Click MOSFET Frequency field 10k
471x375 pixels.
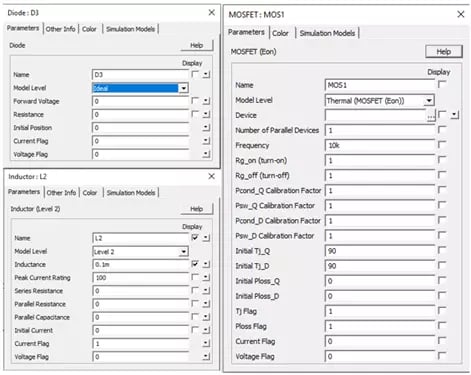[380, 145]
